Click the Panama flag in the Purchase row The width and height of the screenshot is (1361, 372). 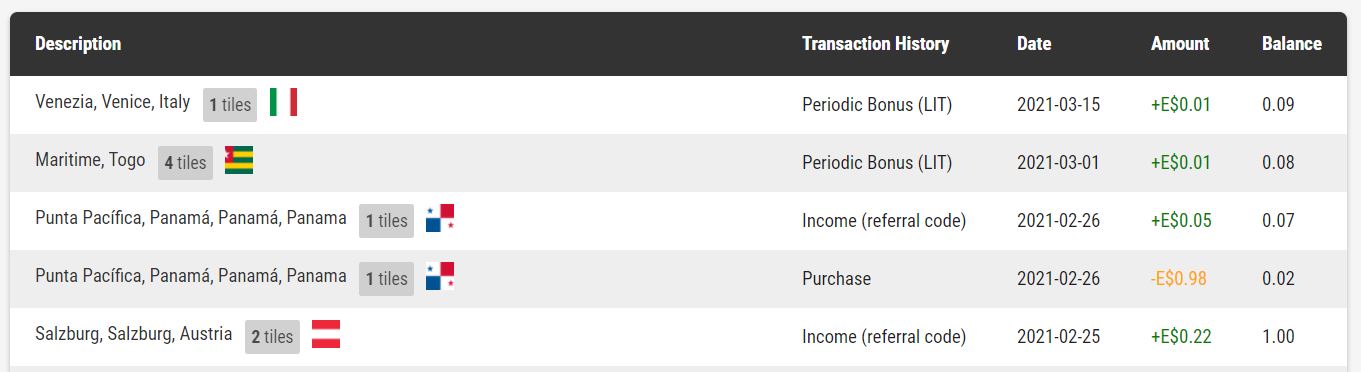click(440, 276)
